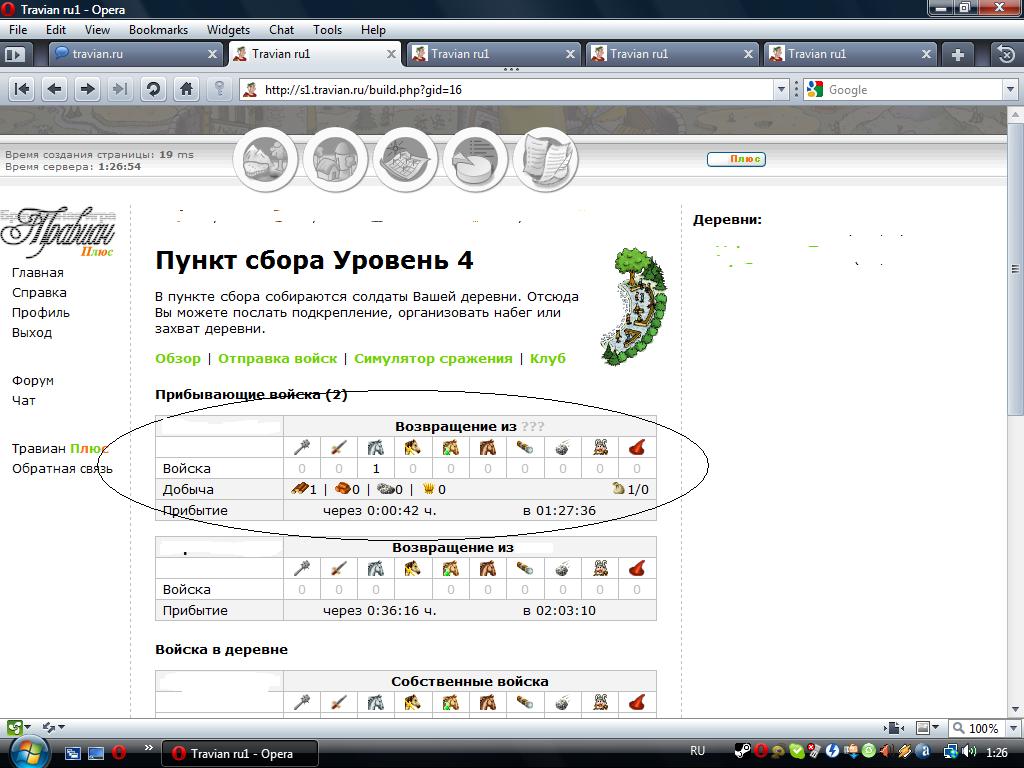
Task: Click the Rewind navigation button
Action: (x=22, y=89)
